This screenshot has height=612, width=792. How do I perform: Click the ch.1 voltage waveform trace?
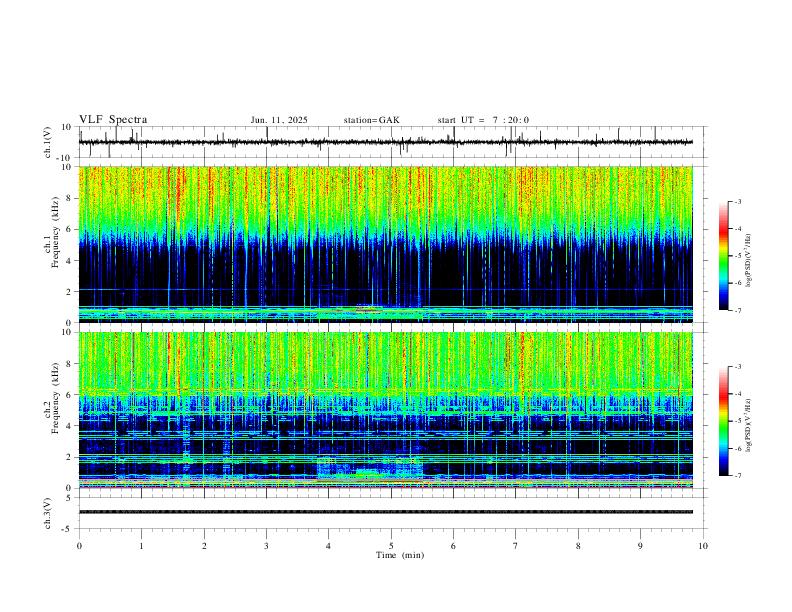[x=385, y=142]
